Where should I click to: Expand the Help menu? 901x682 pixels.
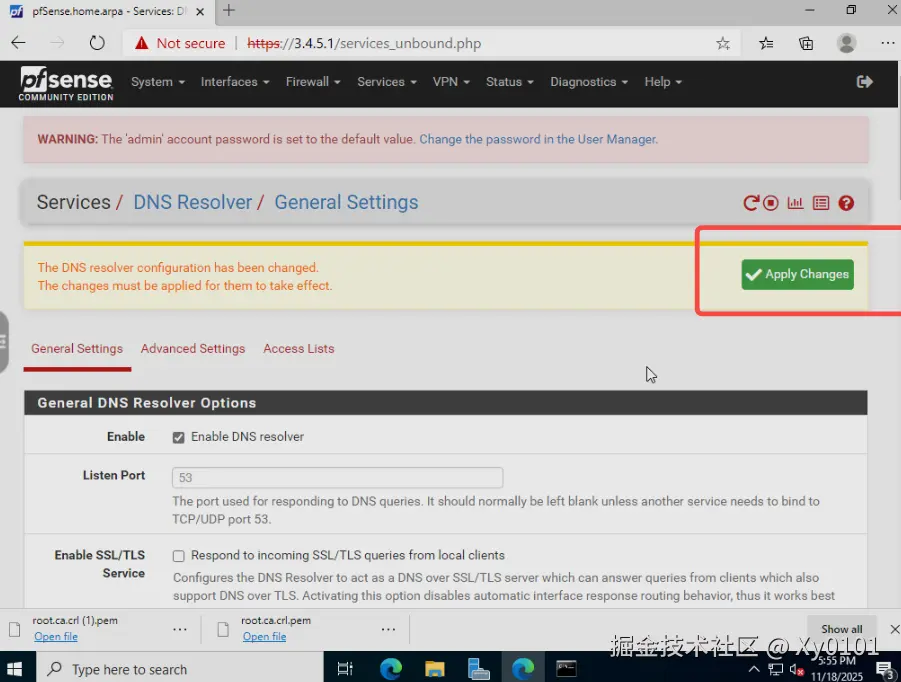(x=663, y=82)
